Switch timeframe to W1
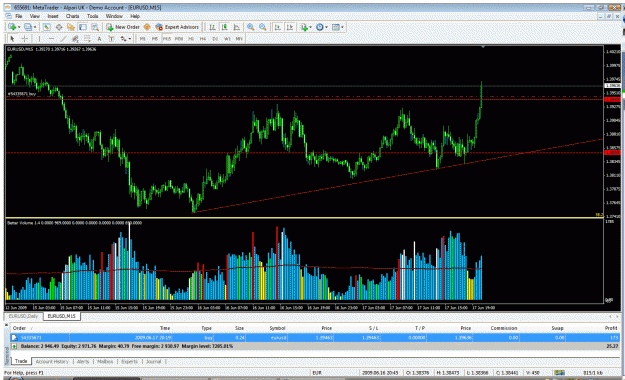 227,39
